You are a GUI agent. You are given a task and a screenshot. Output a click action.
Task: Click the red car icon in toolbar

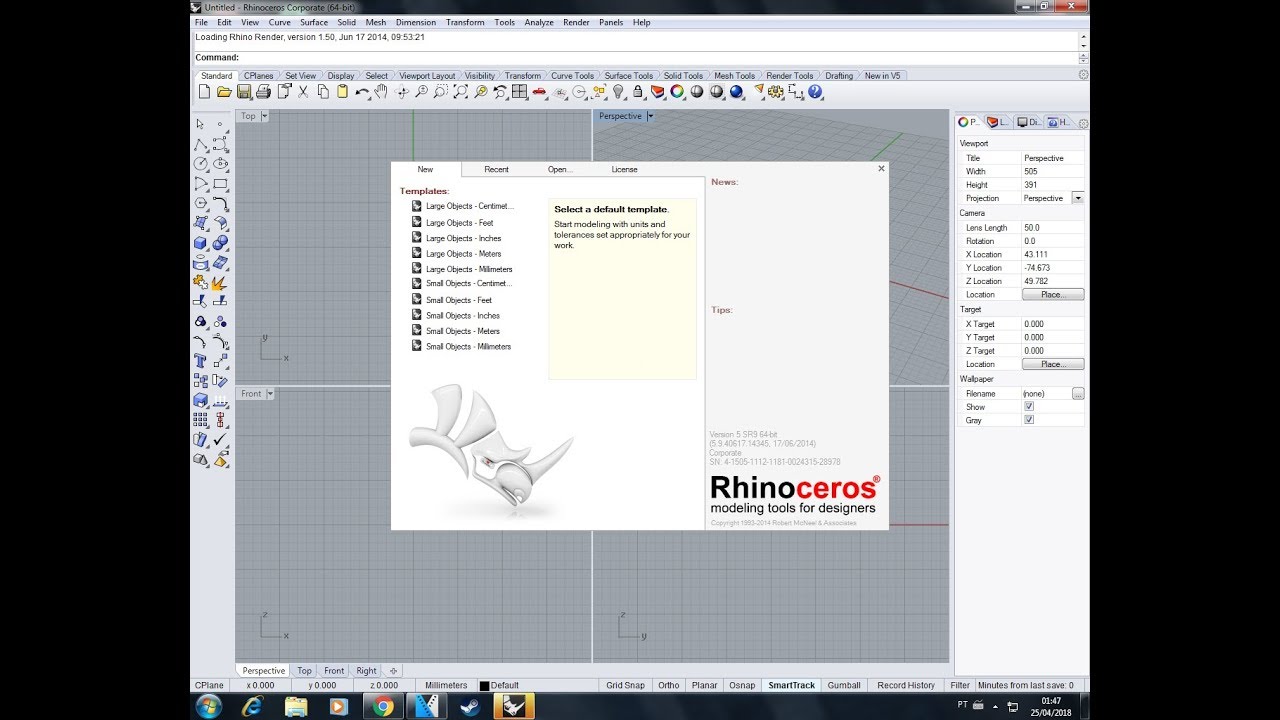click(x=539, y=92)
